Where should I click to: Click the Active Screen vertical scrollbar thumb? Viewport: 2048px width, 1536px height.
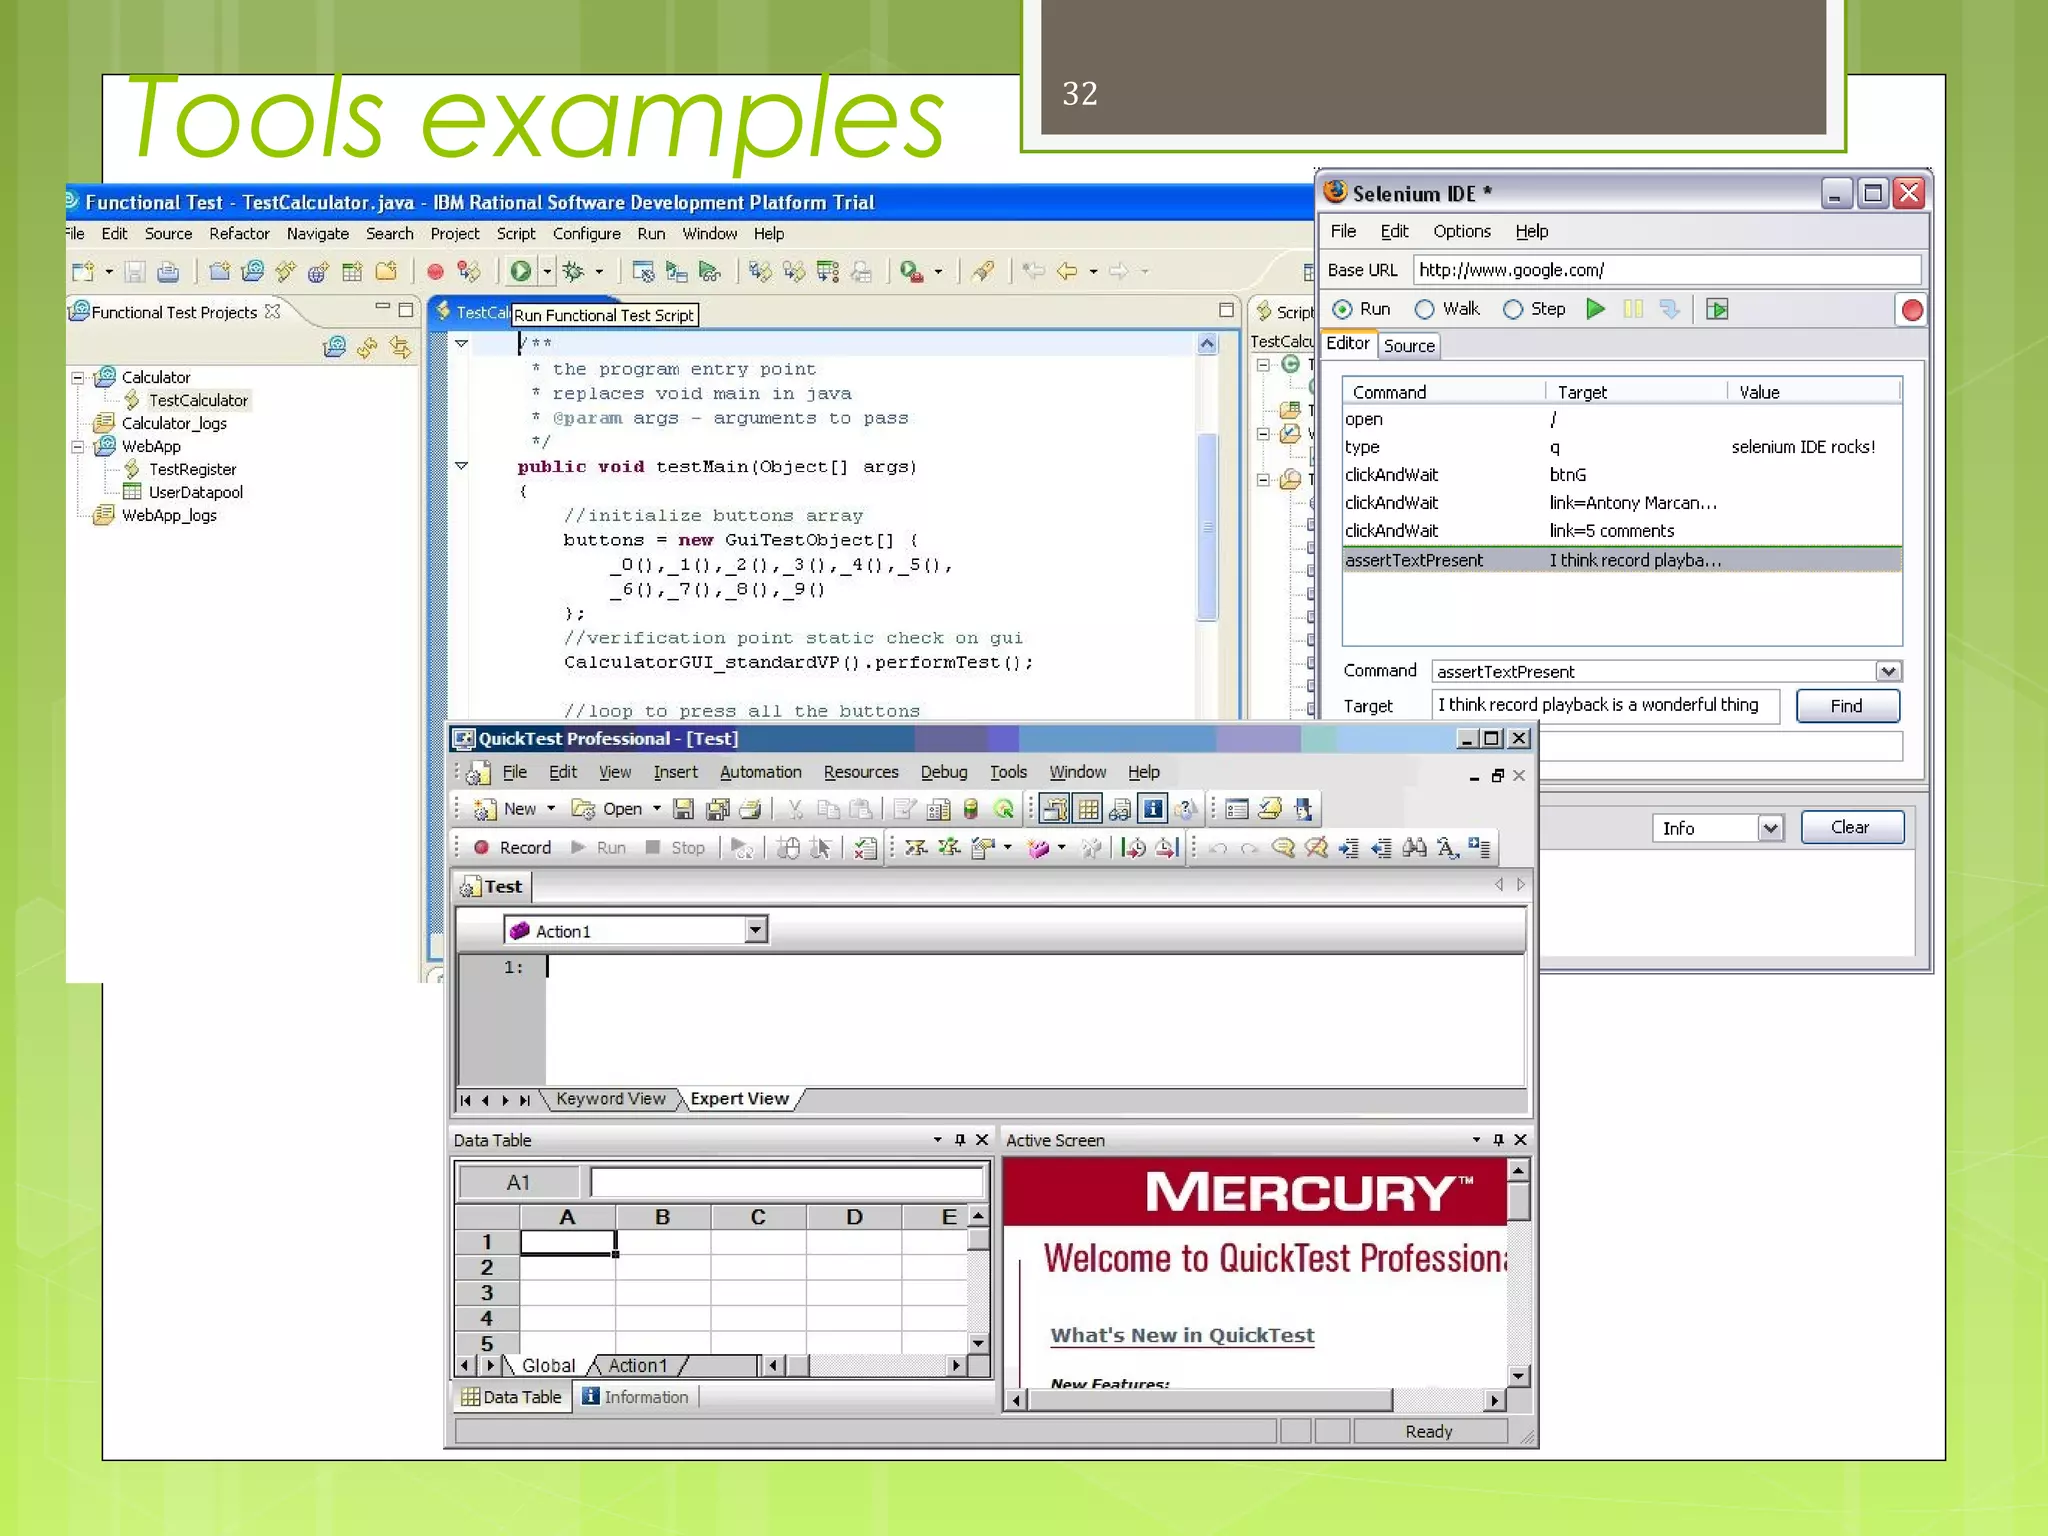point(1518,1200)
